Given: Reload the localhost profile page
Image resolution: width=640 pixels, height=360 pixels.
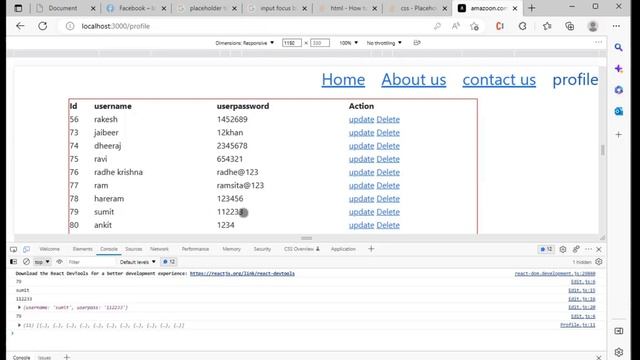Looking at the screenshot, I should click(x=42, y=26).
